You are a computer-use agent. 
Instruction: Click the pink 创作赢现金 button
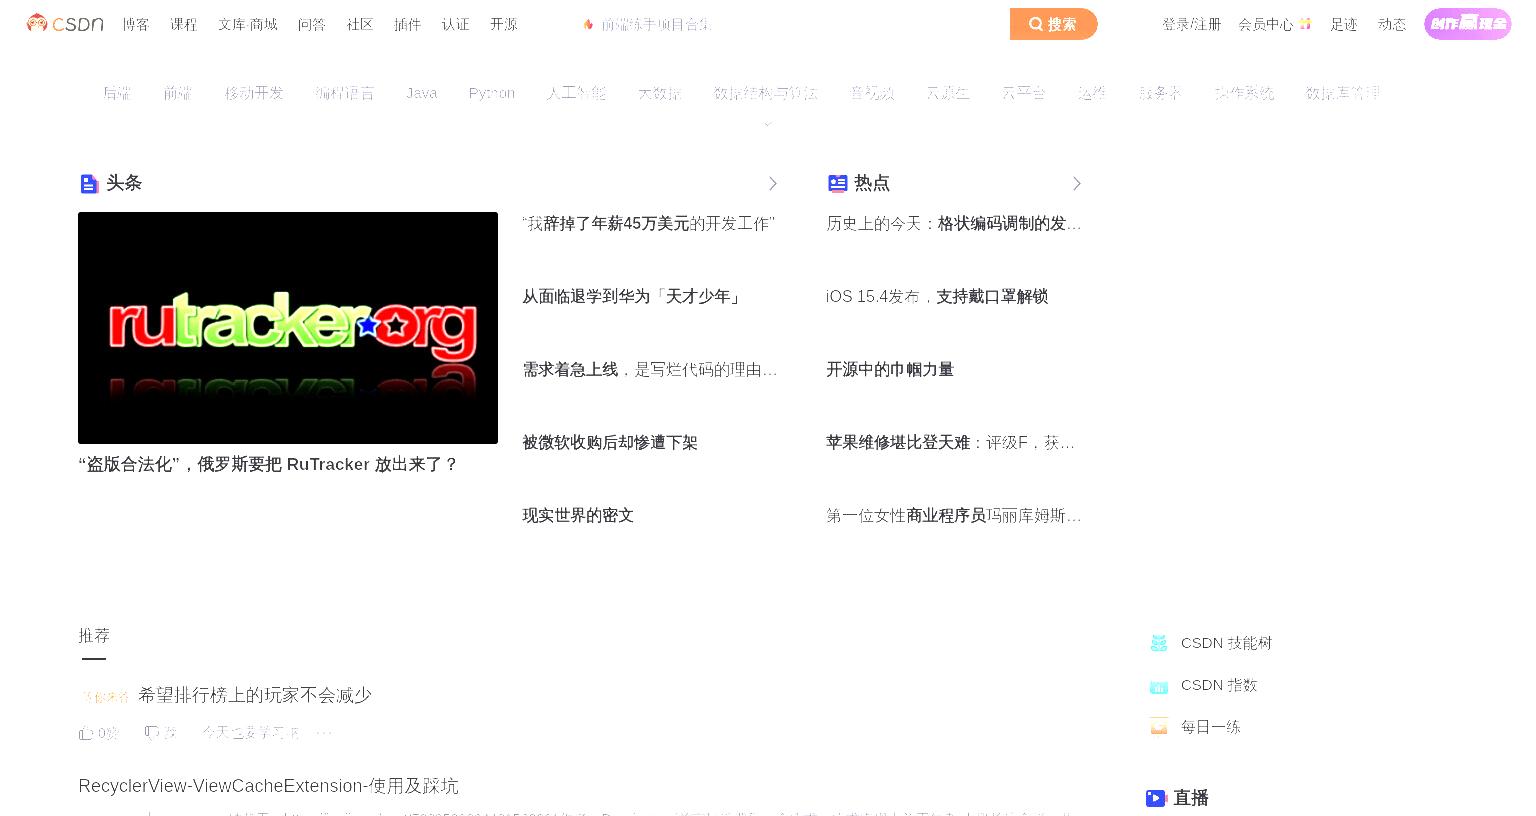(x=1468, y=23)
